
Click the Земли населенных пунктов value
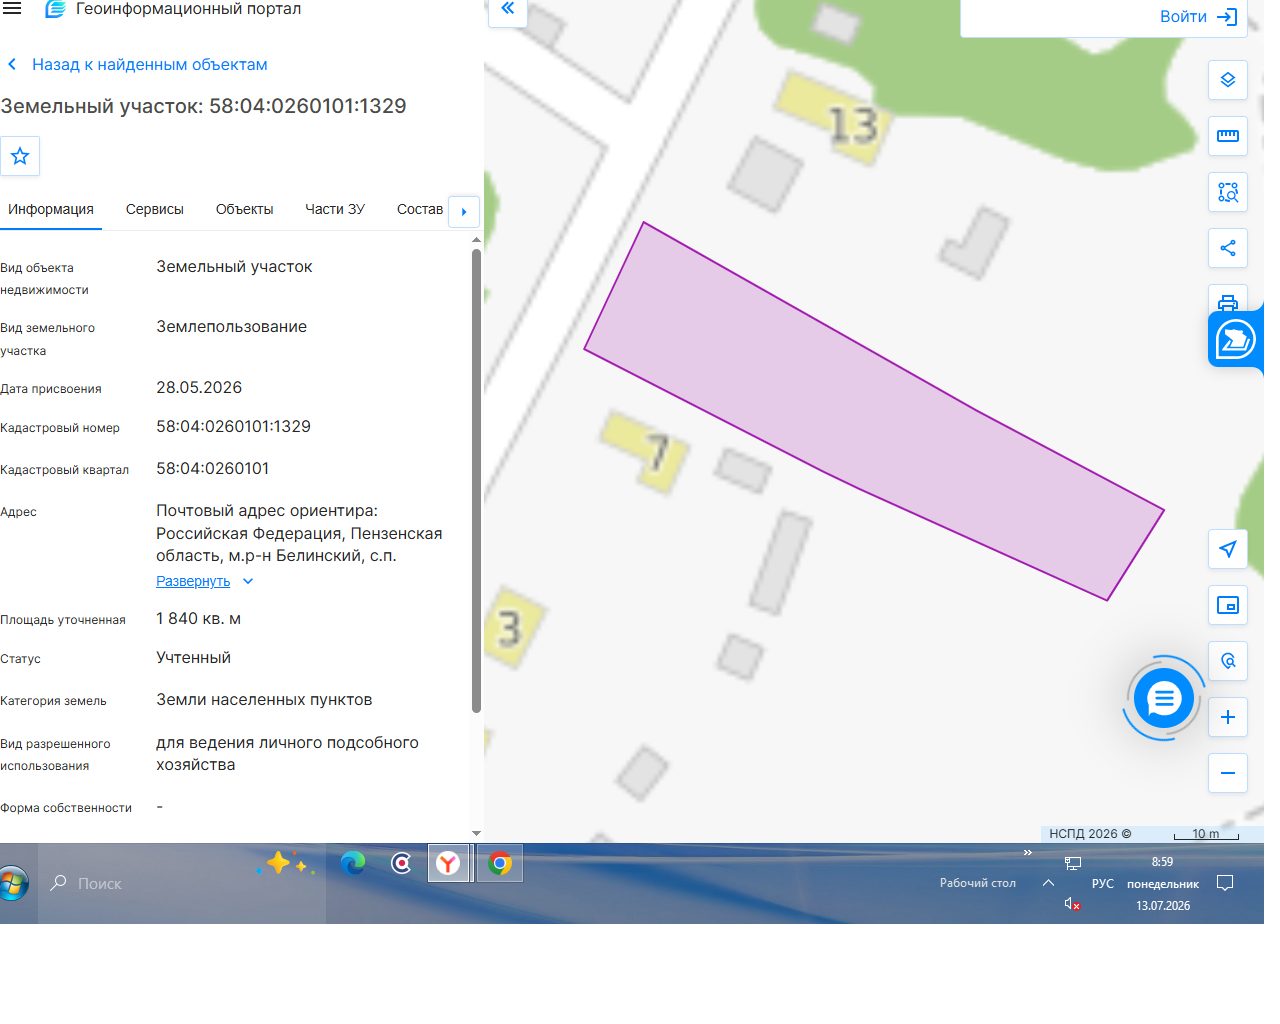click(264, 700)
